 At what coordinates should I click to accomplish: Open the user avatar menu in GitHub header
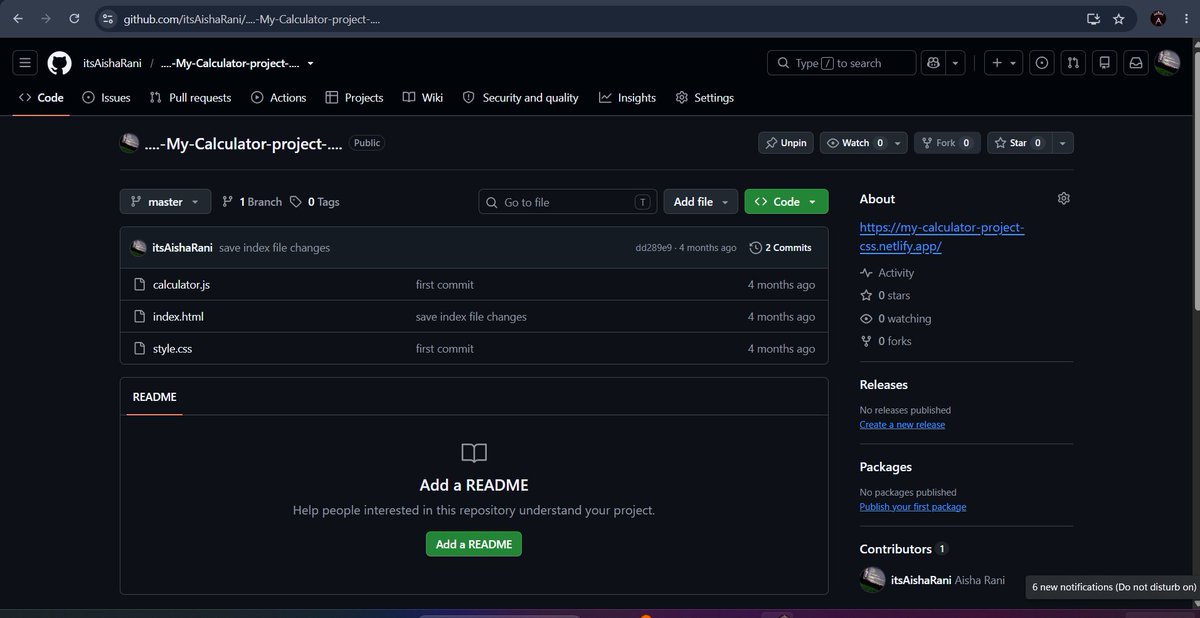pyautogui.click(x=1167, y=63)
